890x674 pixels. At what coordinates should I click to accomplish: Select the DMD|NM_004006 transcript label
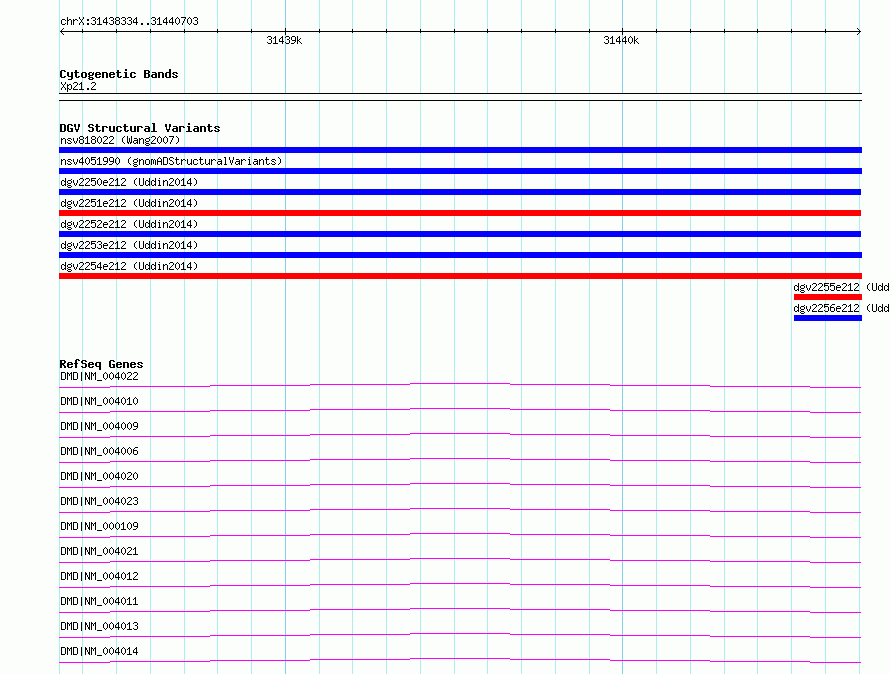[99, 451]
